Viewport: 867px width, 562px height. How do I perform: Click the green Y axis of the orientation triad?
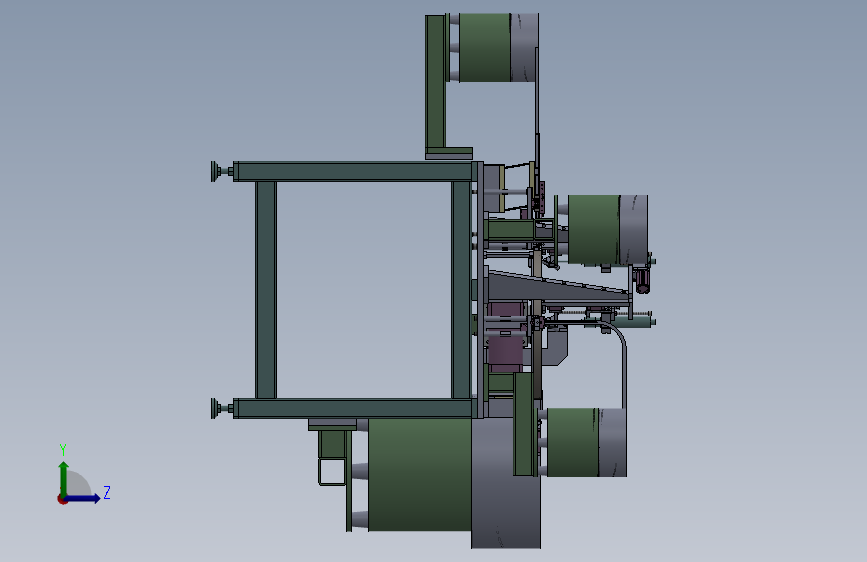pyautogui.click(x=64, y=479)
